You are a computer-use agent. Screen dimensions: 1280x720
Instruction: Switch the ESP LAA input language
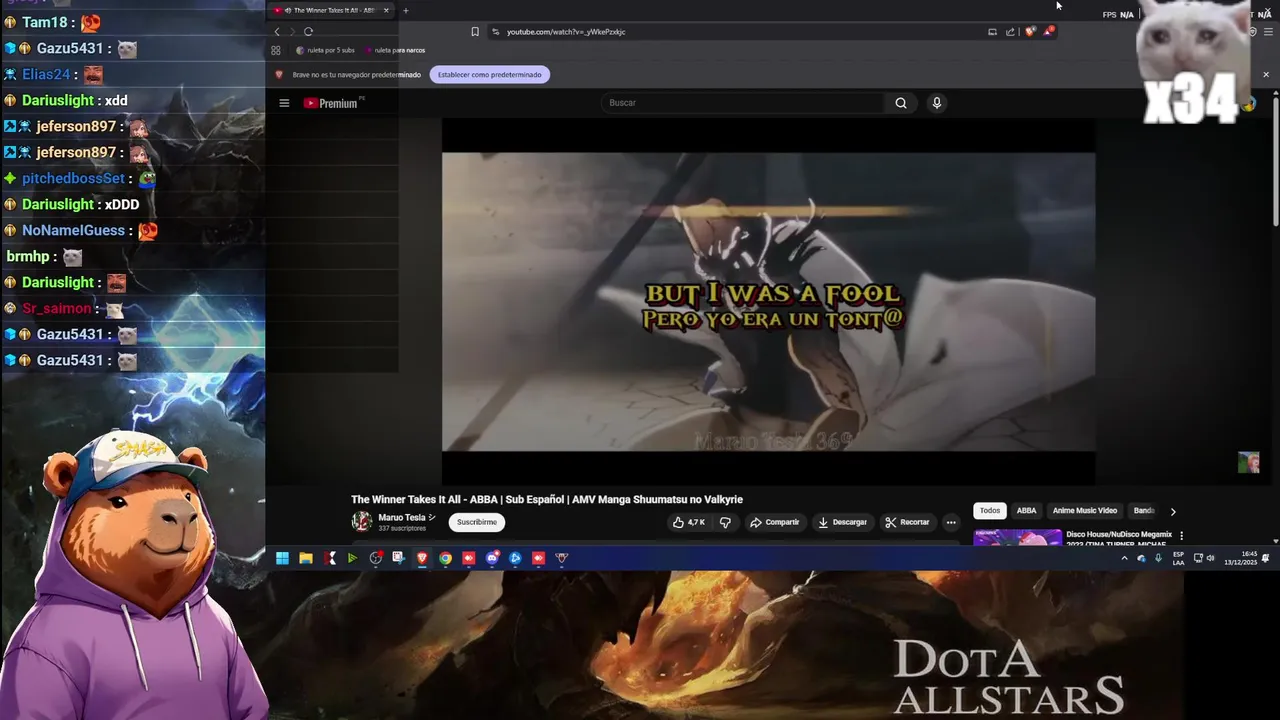pyautogui.click(x=1179, y=558)
